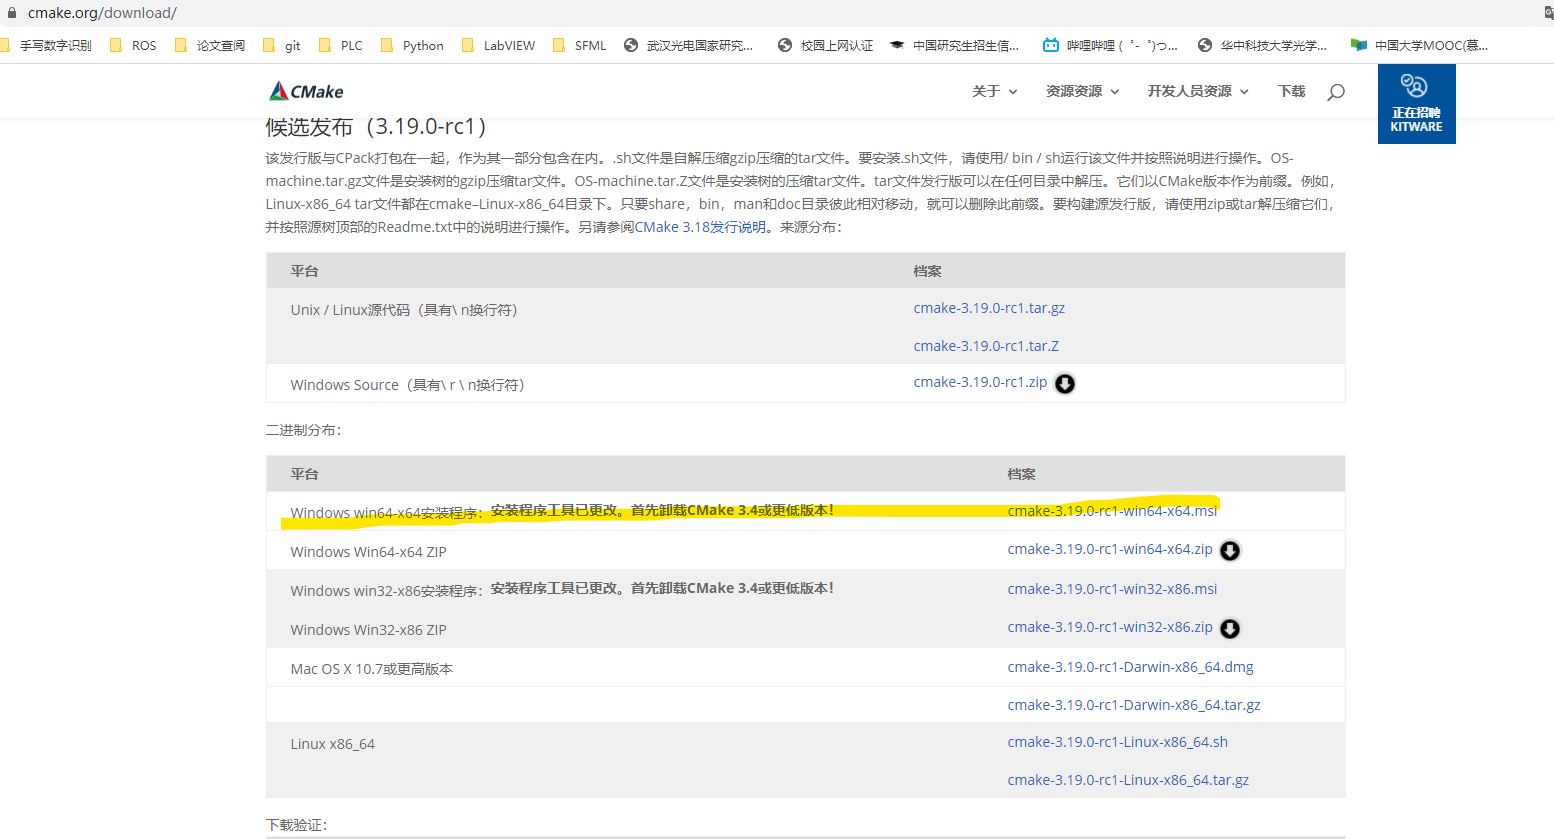This screenshot has height=839, width=1554.
Task: Click the Windows Source platform cell
Action: (407, 385)
